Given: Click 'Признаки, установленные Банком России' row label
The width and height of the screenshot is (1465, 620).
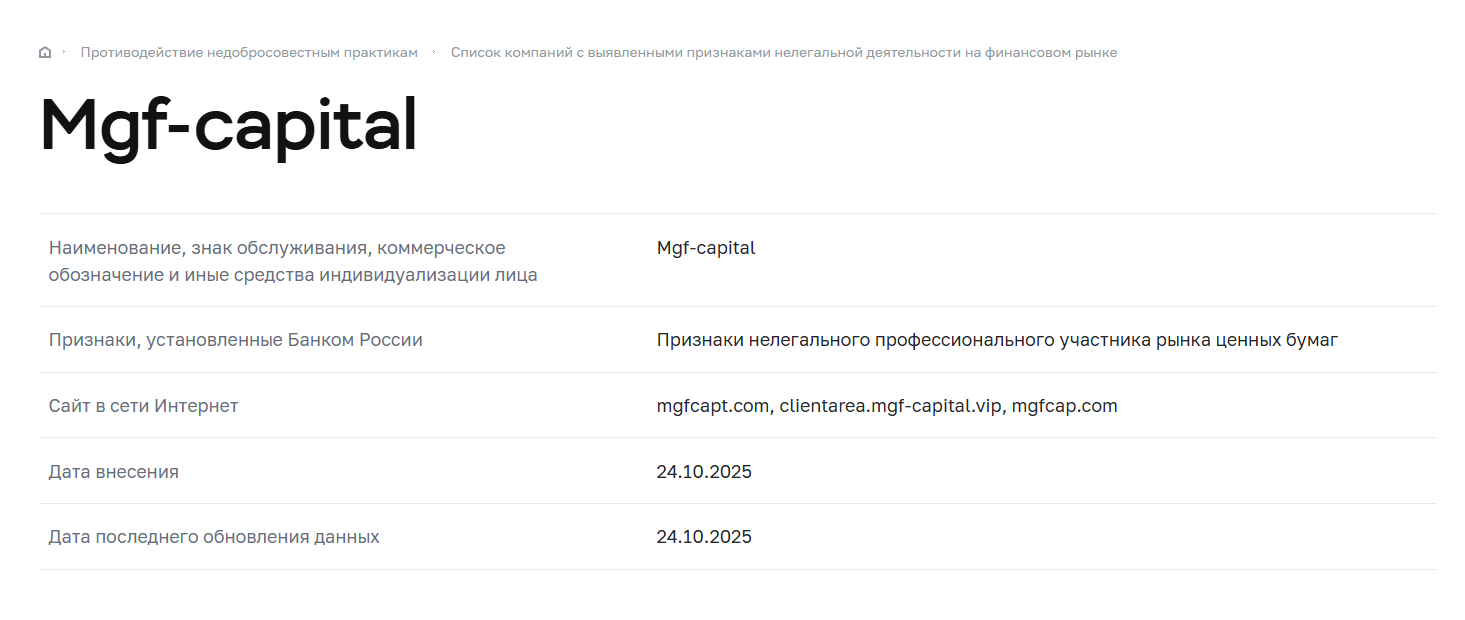Looking at the screenshot, I should point(235,340).
